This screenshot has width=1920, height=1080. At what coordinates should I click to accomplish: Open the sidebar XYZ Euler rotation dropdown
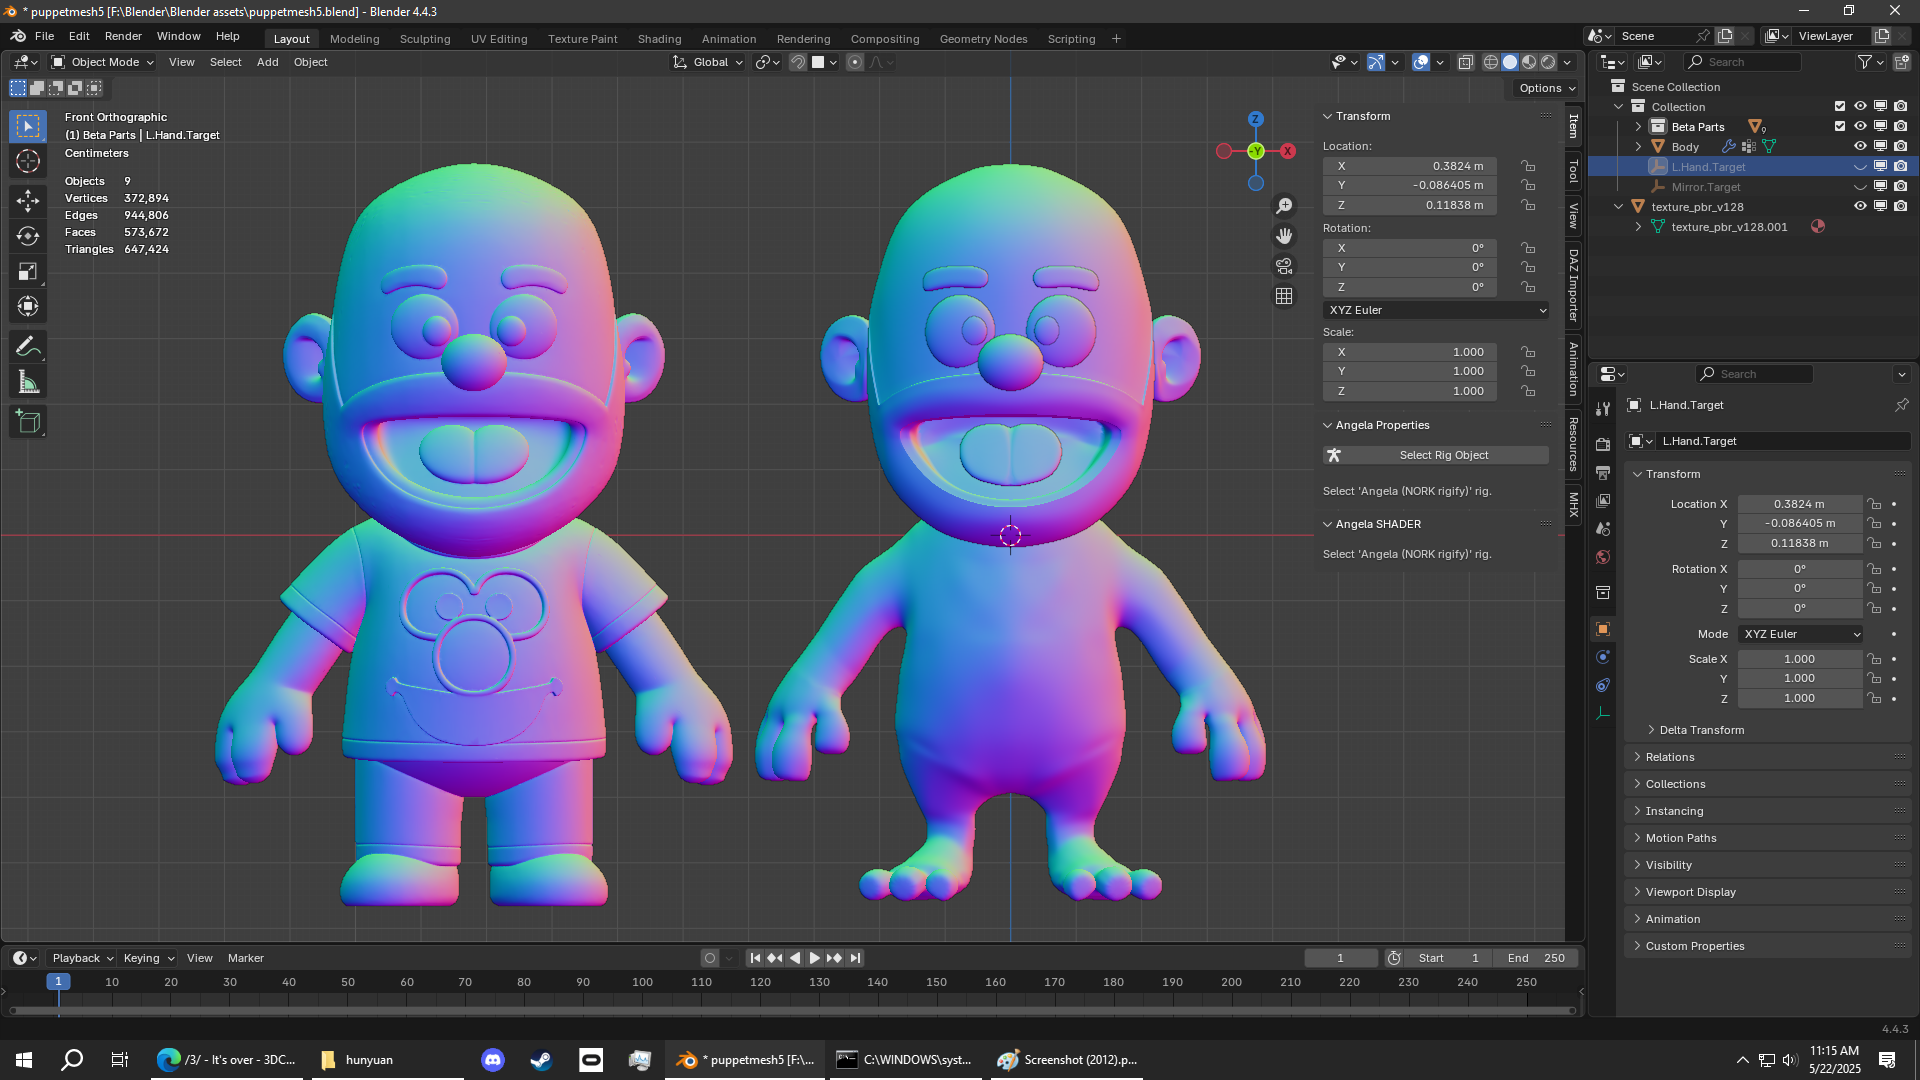[x=1437, y=310]
